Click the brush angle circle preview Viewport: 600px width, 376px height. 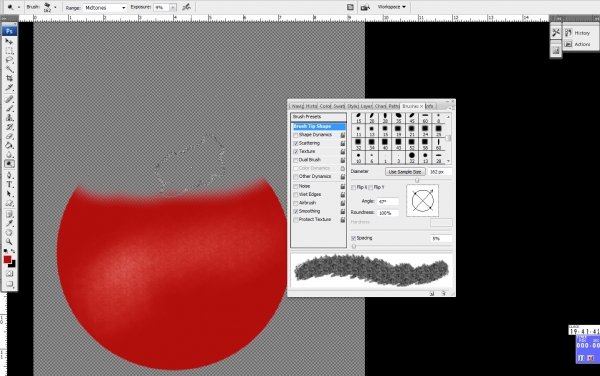point(422,201)
